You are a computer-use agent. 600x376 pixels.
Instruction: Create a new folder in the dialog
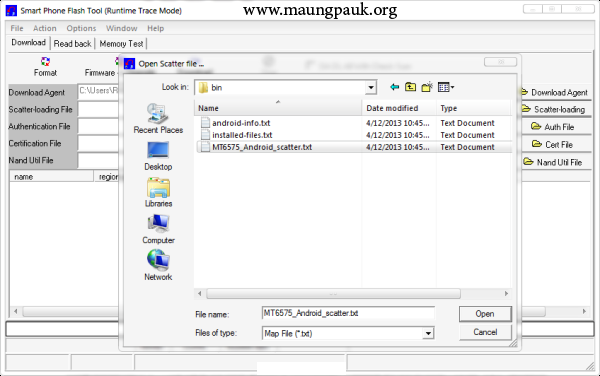427,87
